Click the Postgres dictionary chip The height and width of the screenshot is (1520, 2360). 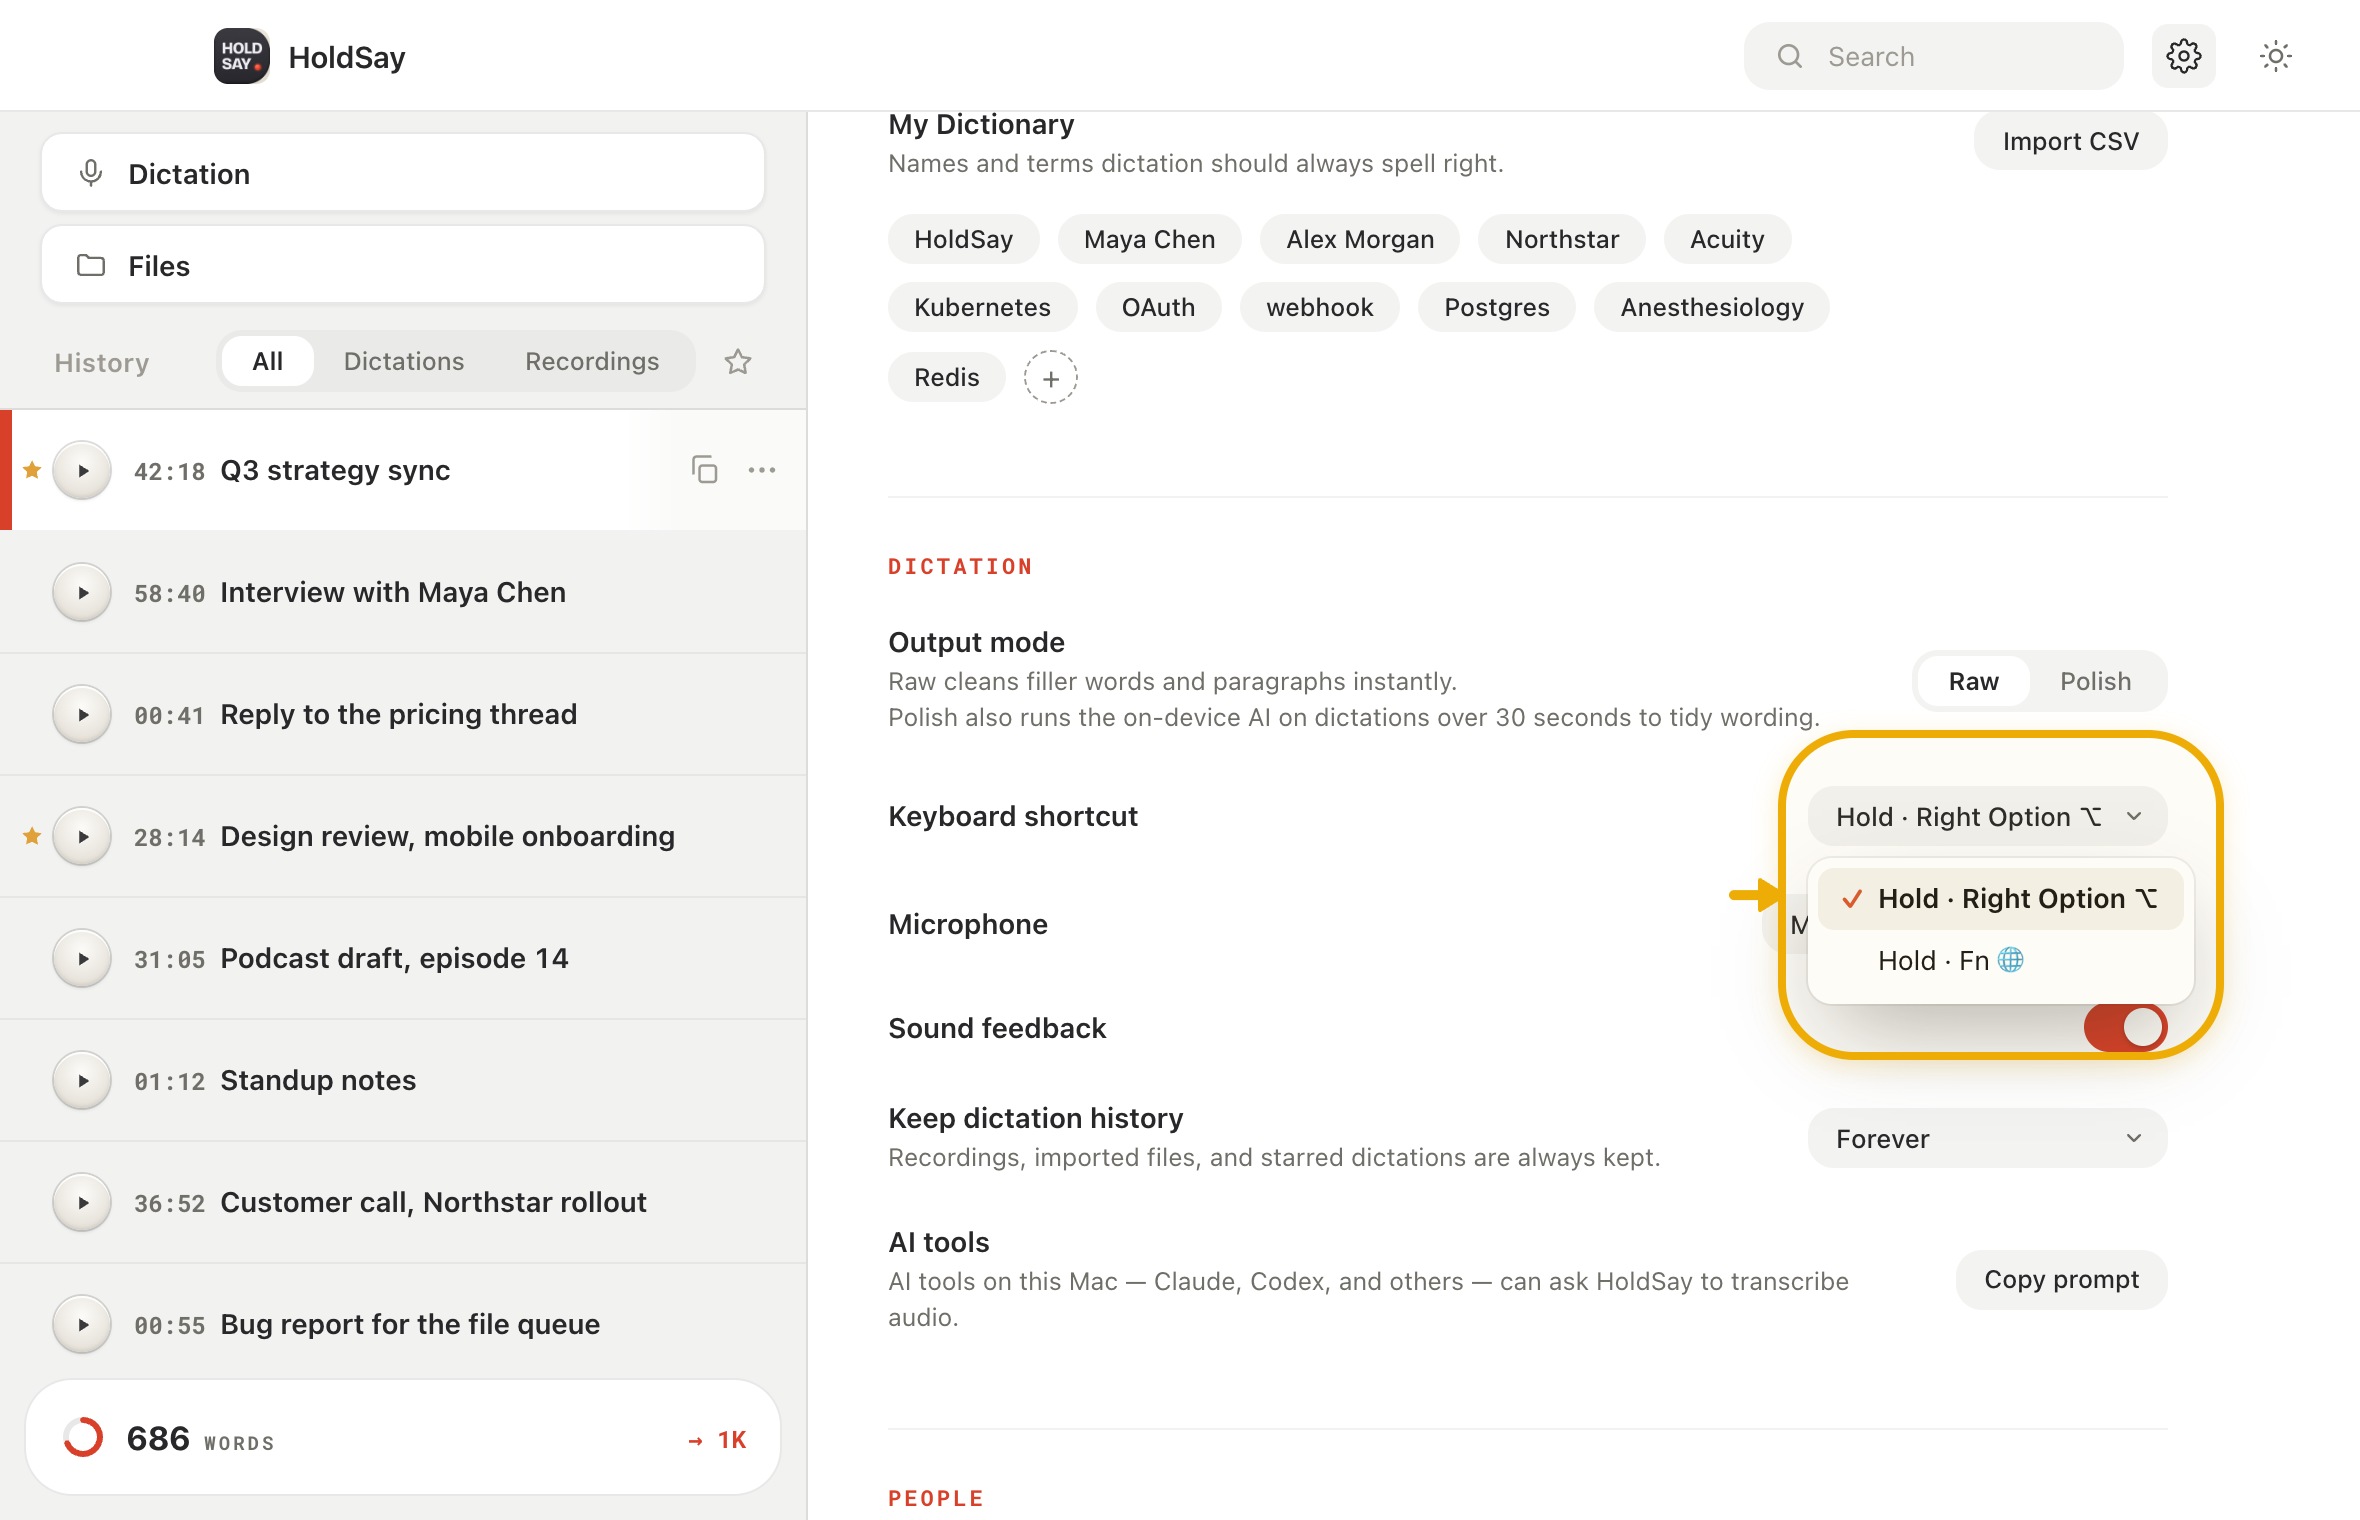coord(1496,307)
